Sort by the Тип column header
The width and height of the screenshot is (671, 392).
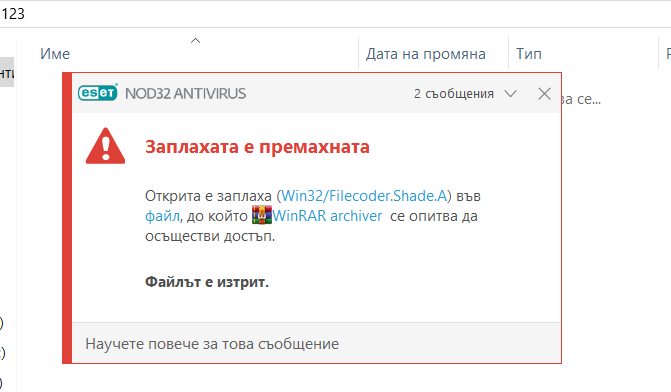tap(528, 54)
